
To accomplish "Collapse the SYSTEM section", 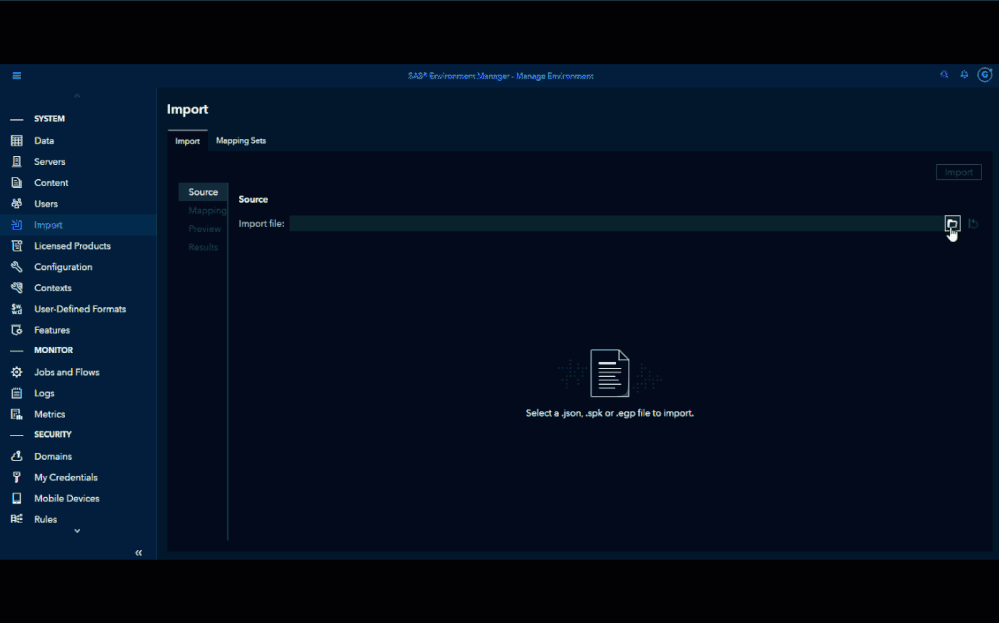I will pyautogui.click(x=17, y=119).
